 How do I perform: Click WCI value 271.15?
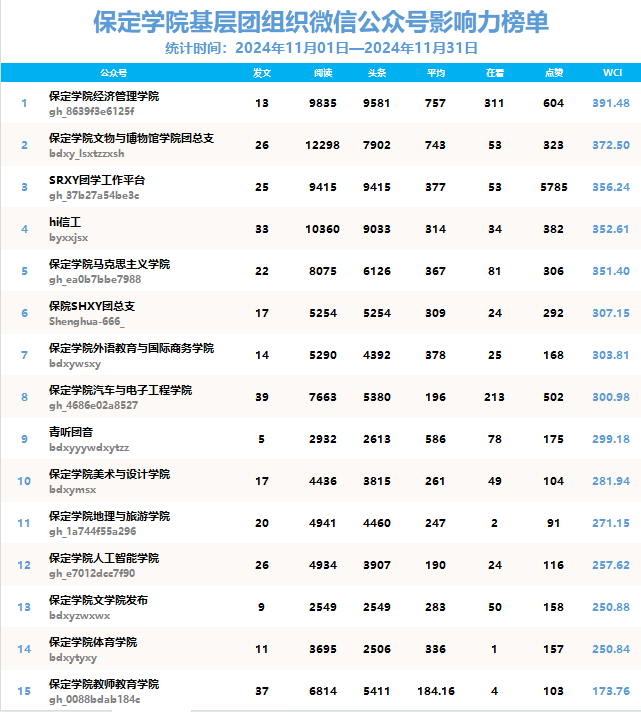click(x=611, y=523)
